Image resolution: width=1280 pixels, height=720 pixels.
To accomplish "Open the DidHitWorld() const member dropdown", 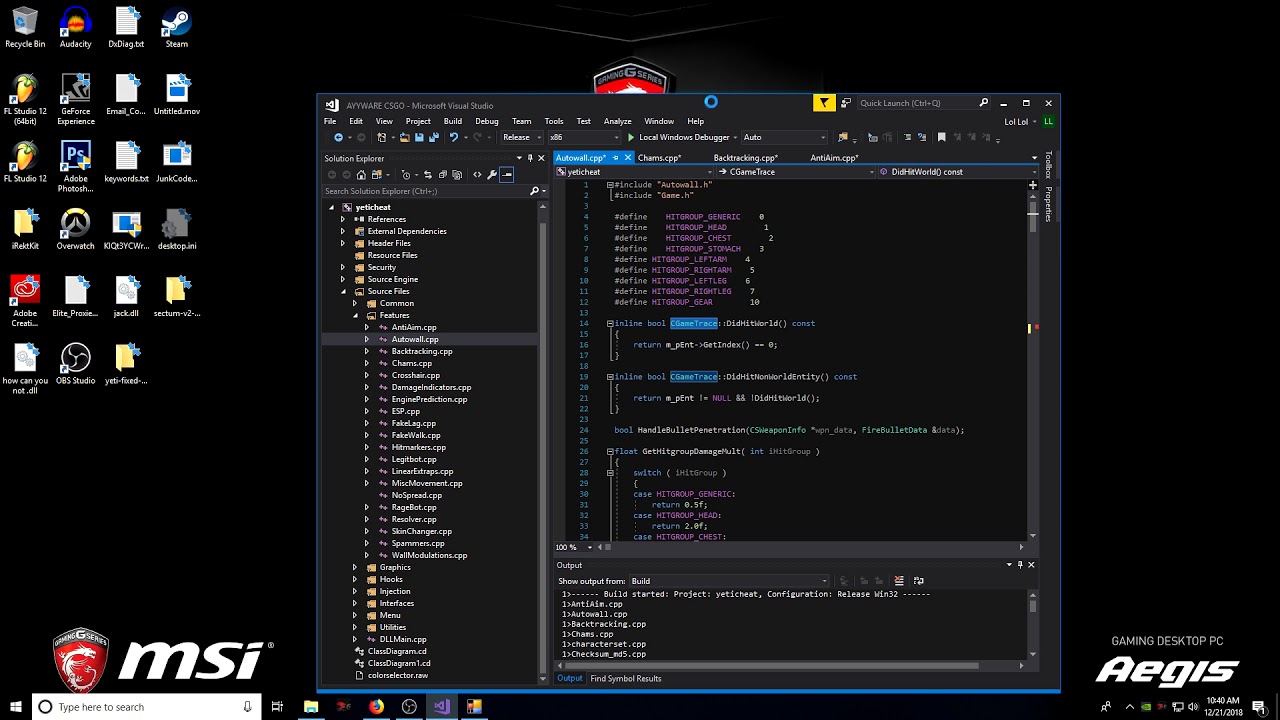I will 958,172.
